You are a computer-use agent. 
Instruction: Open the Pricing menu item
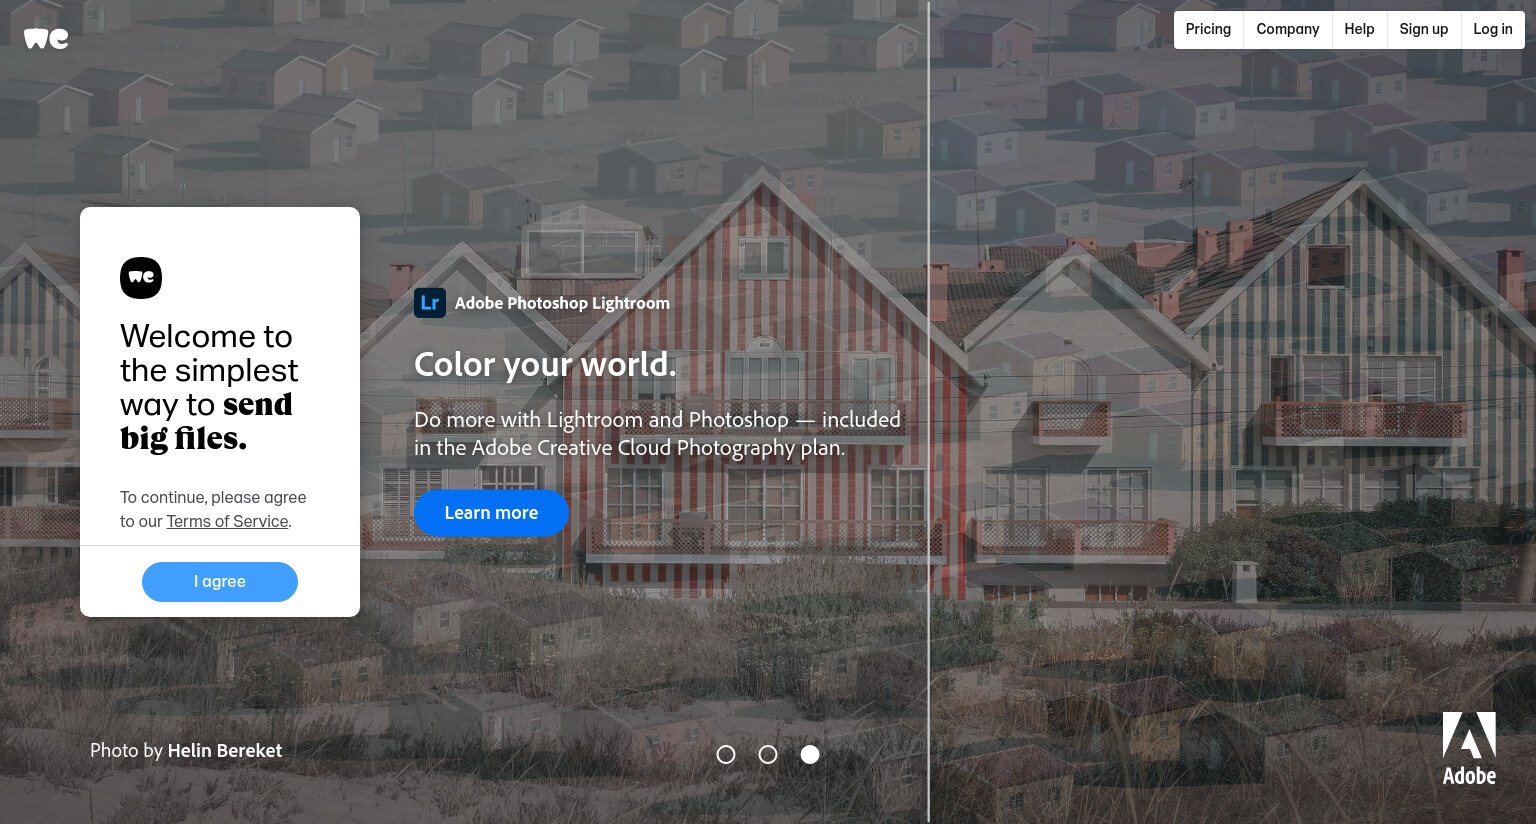[x=1208, y=29]
